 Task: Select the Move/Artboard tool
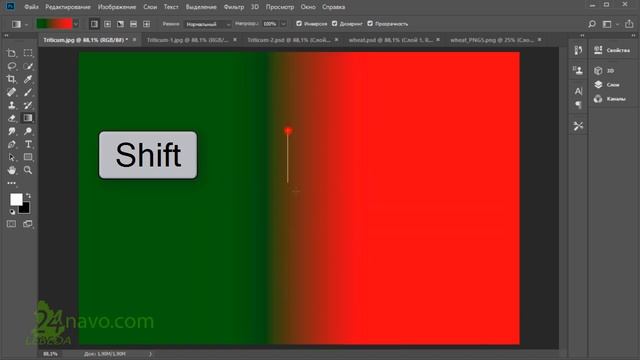click(11, 53)
